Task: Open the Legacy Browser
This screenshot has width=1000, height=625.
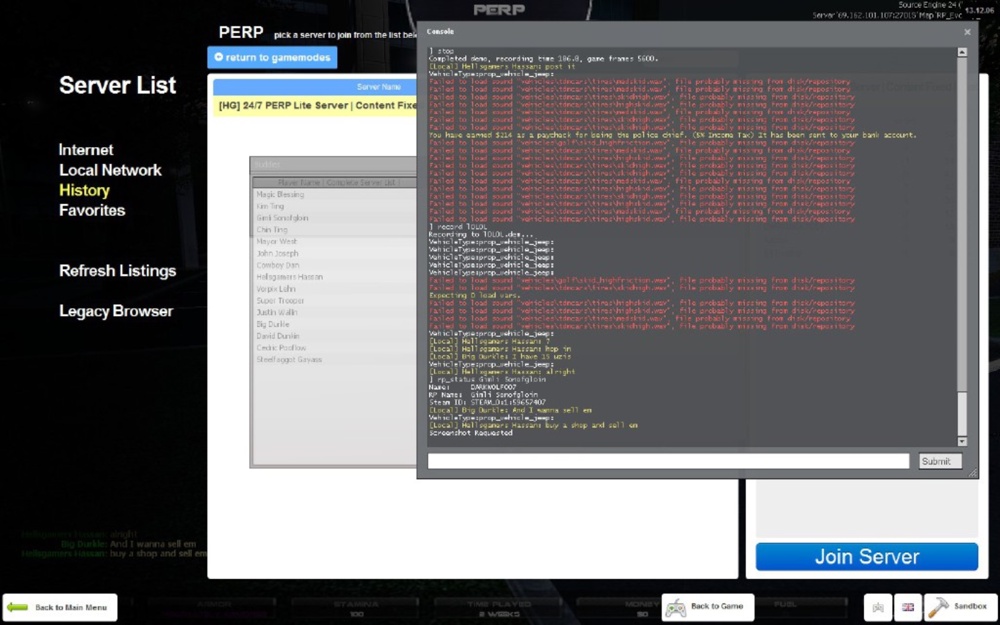Action: (116, 311)
